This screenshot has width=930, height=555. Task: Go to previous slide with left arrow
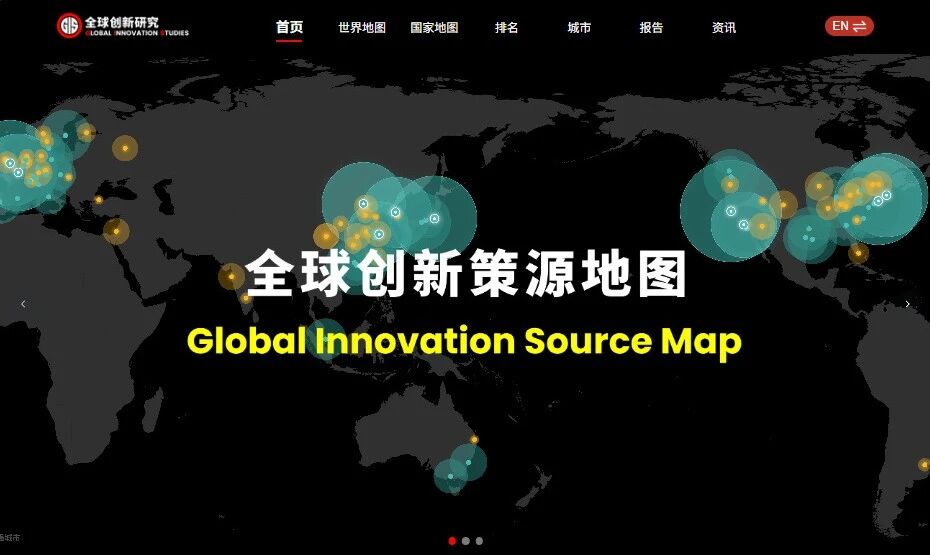coord(23,304)
